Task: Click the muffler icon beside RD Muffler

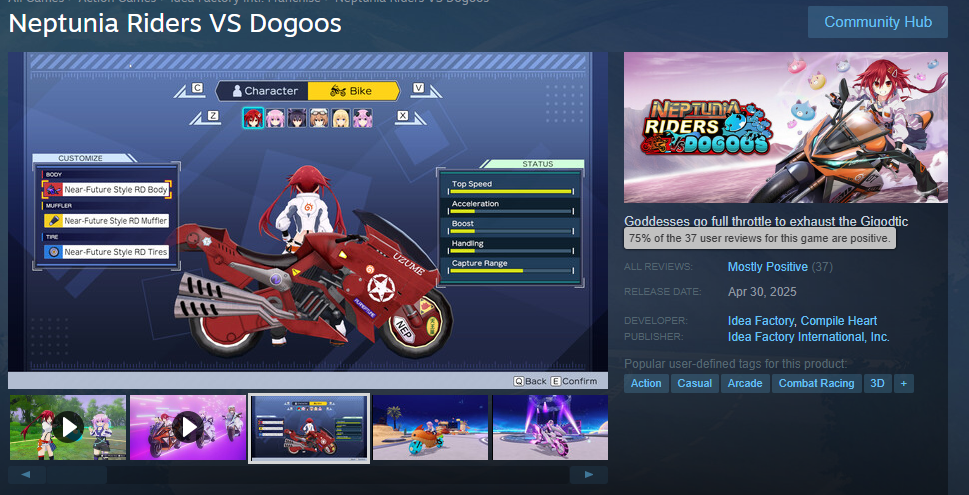Action: (53, 221)
